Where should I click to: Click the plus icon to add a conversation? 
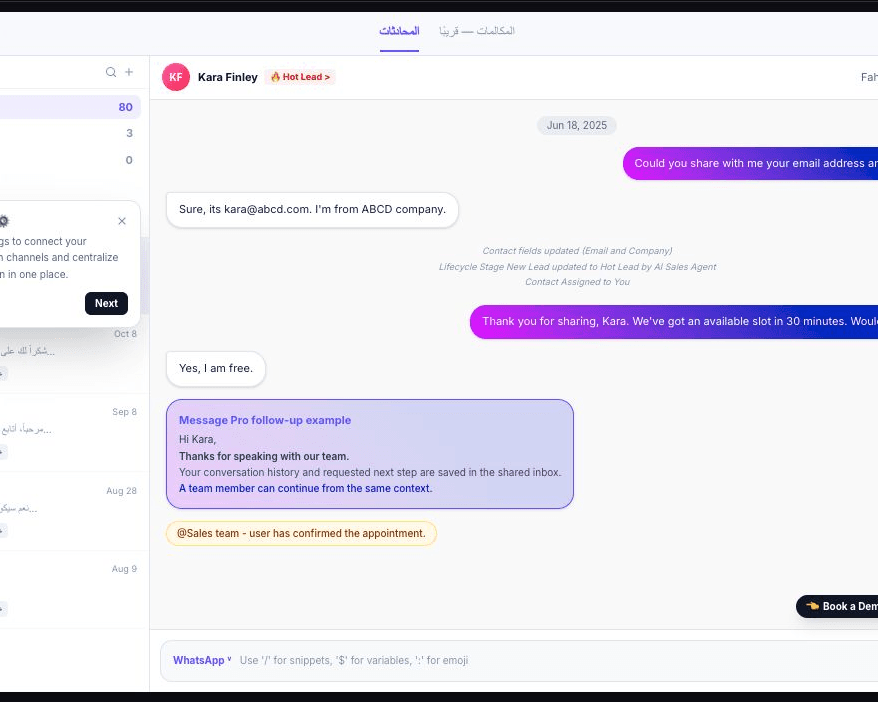(129, 72)
